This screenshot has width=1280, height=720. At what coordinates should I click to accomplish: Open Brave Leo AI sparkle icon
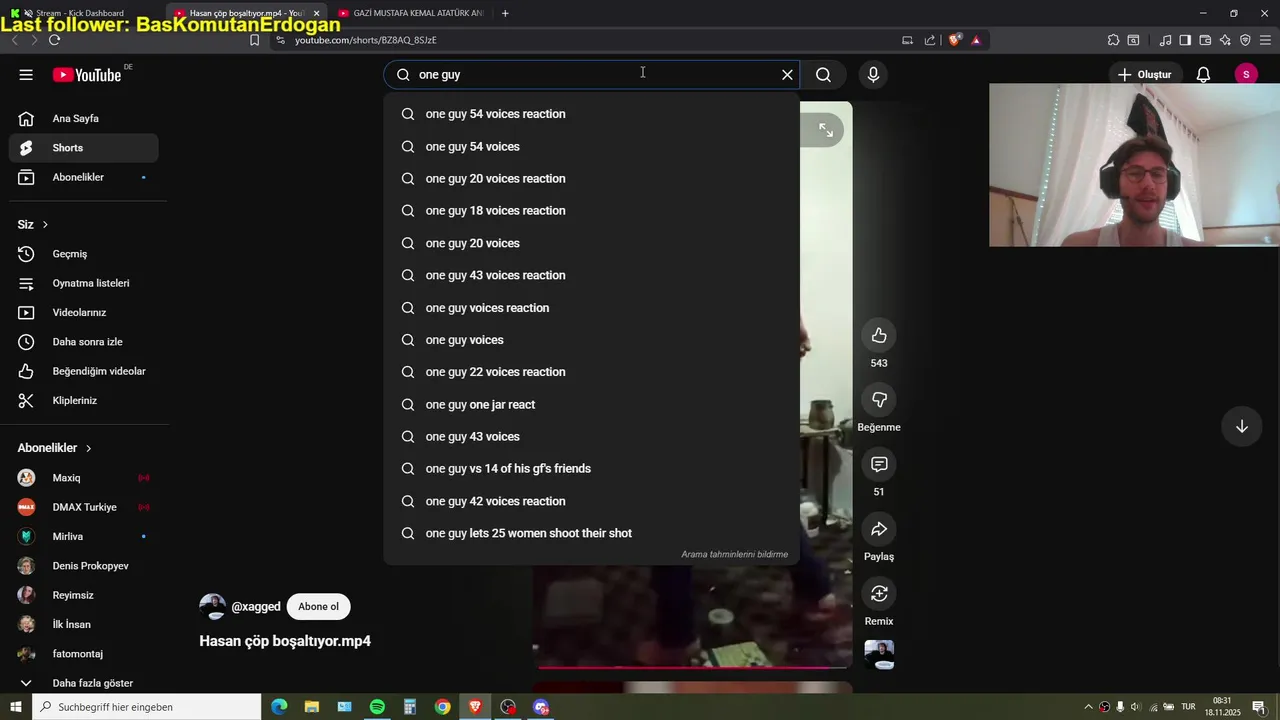coord(1225,40)
